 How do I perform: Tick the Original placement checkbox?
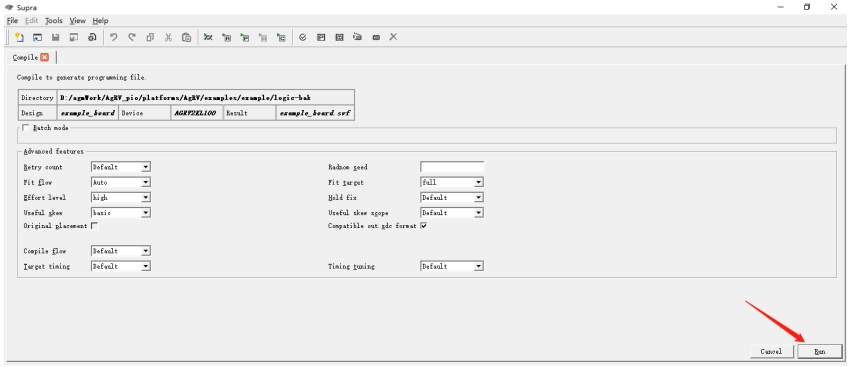95,226
